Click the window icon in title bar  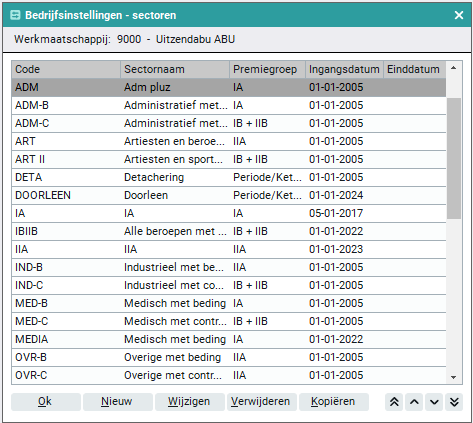15,15
